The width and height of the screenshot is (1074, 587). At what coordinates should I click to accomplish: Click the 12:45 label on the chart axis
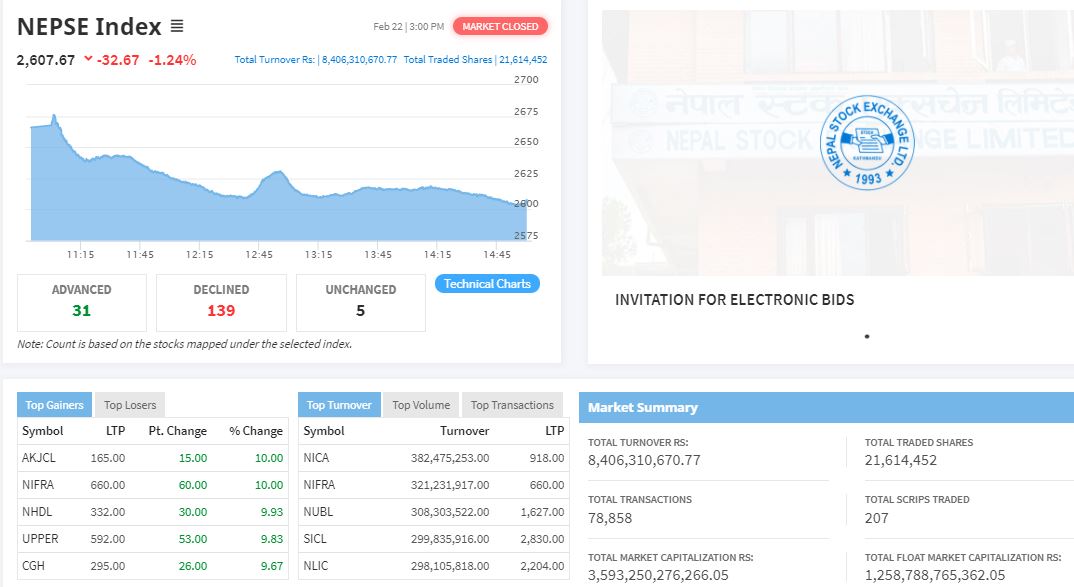click(x=259, y=254)
